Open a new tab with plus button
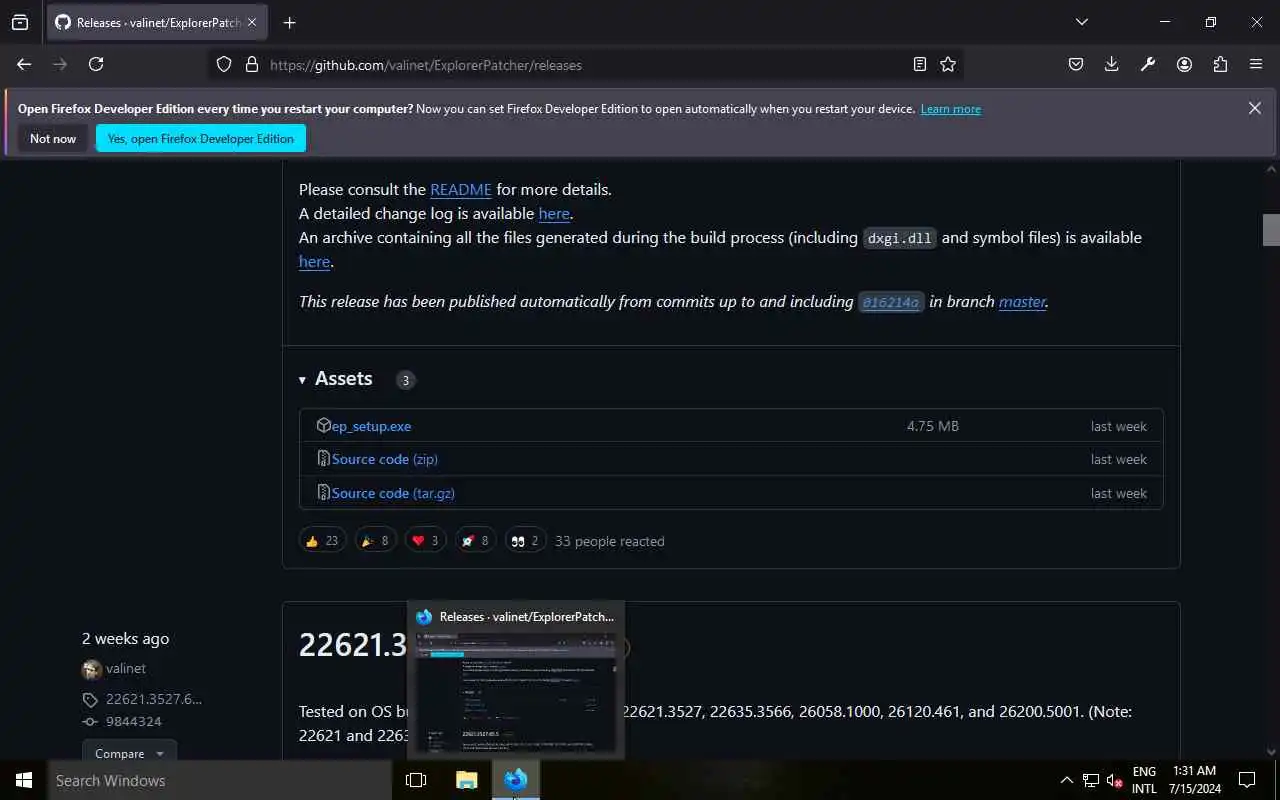Viewport: 1280px width, 800px height. click(x=289, y=22)
